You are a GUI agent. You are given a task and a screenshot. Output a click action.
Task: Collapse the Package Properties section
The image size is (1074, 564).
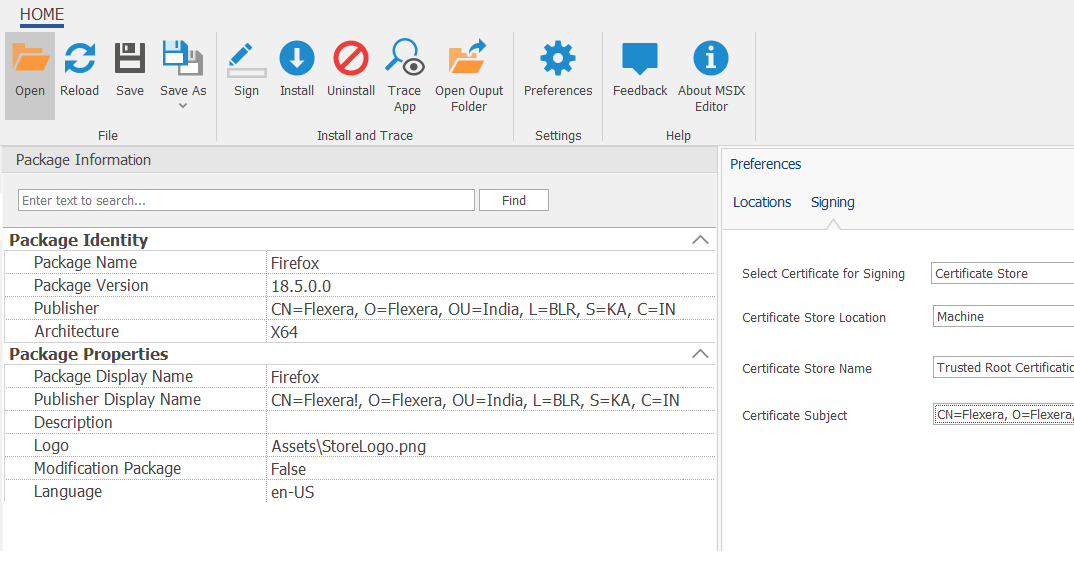click(x=700, y=354)
